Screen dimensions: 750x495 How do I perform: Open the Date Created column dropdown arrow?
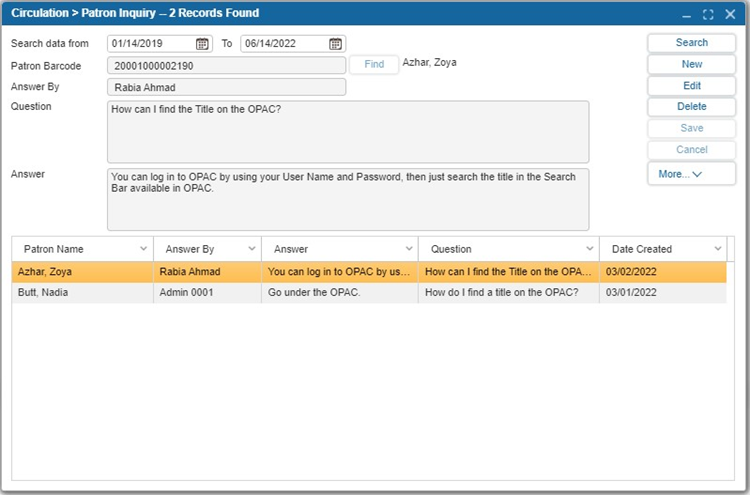718,249
